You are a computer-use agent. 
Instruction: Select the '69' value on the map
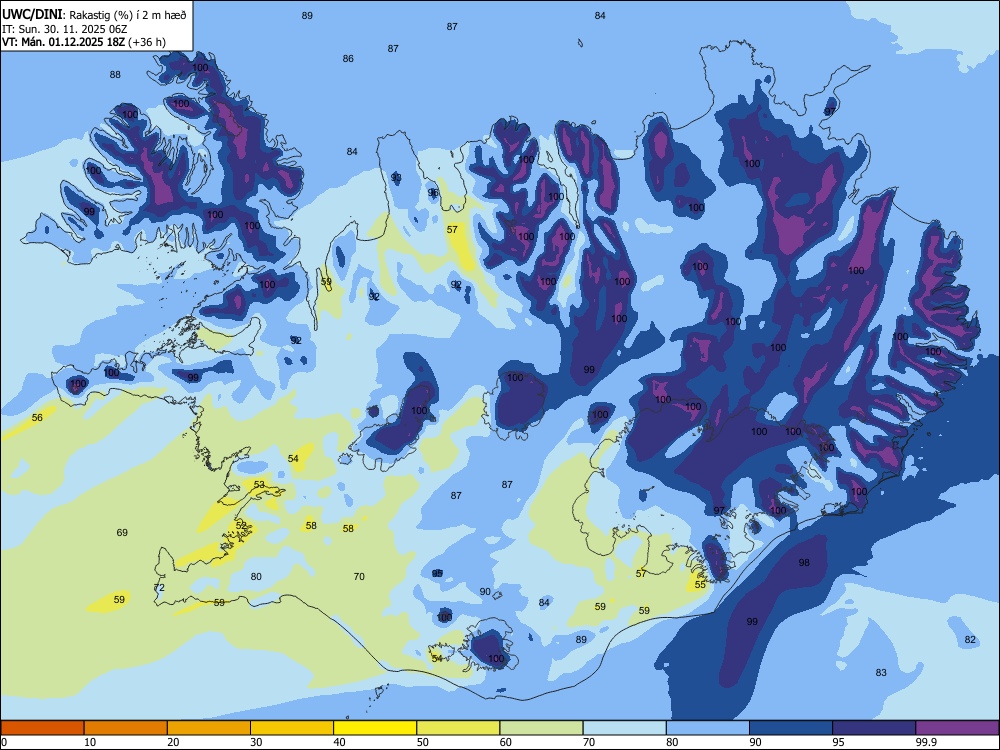click(122, 533)
